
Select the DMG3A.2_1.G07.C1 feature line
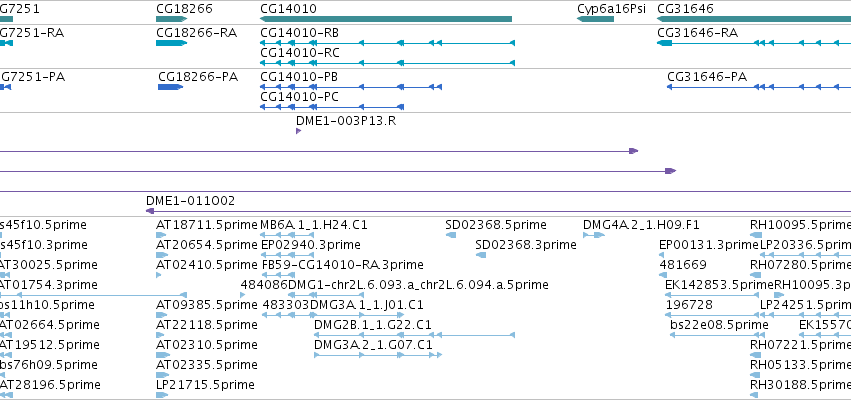tap(378, 355)
